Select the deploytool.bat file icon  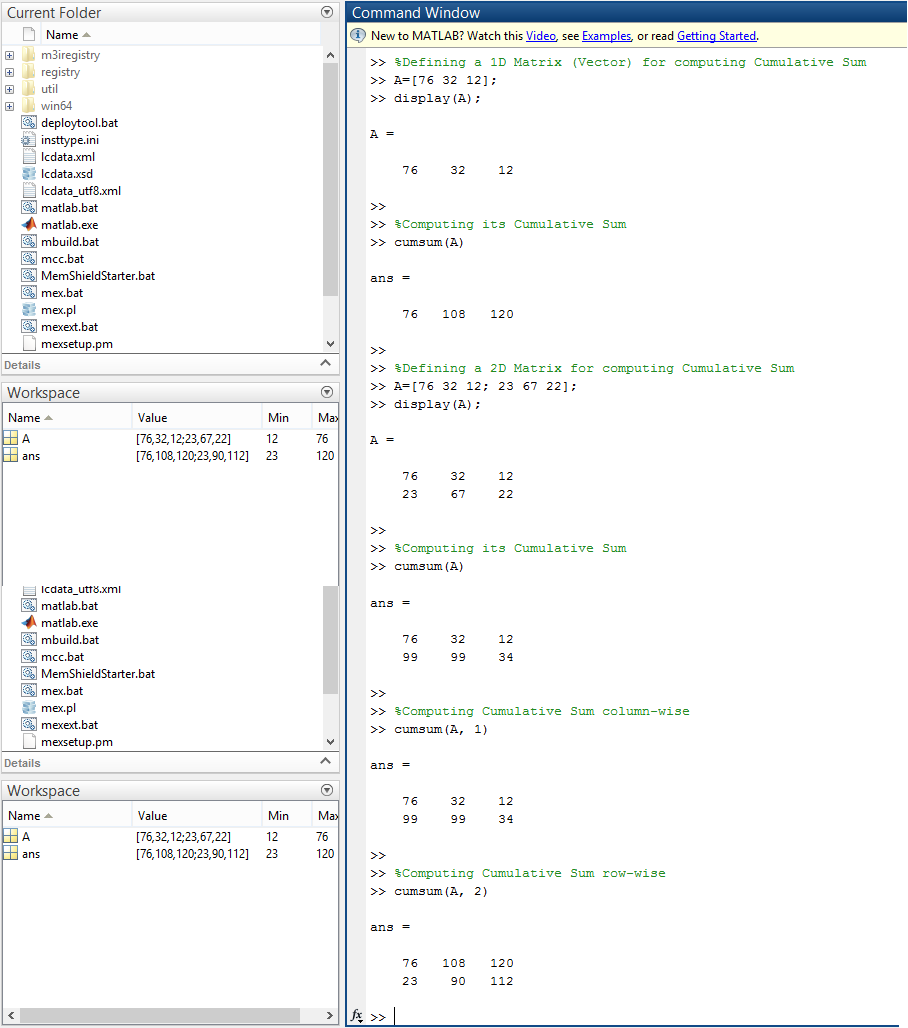(x=27, y=123)
